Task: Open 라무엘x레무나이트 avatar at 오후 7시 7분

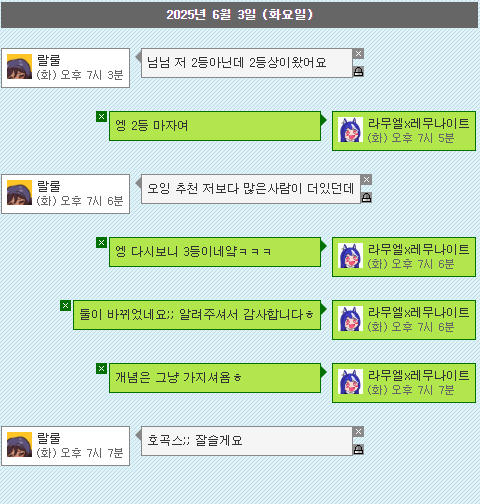Action: tap(350, 382)
